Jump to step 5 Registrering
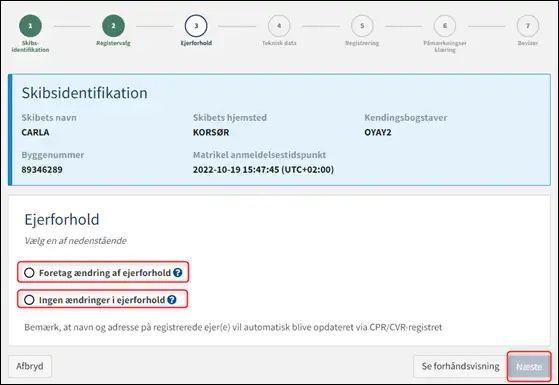The width and height of the screenshot is (559, 385). (362, 26)
